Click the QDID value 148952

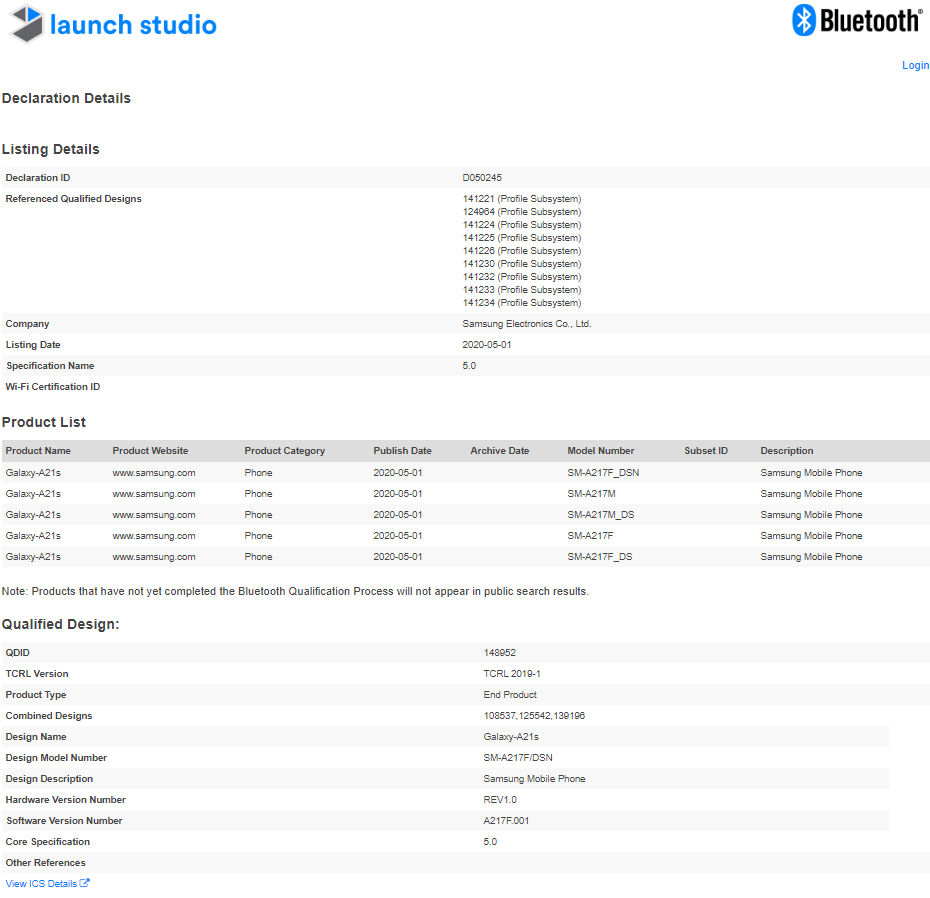coord(499,653)
